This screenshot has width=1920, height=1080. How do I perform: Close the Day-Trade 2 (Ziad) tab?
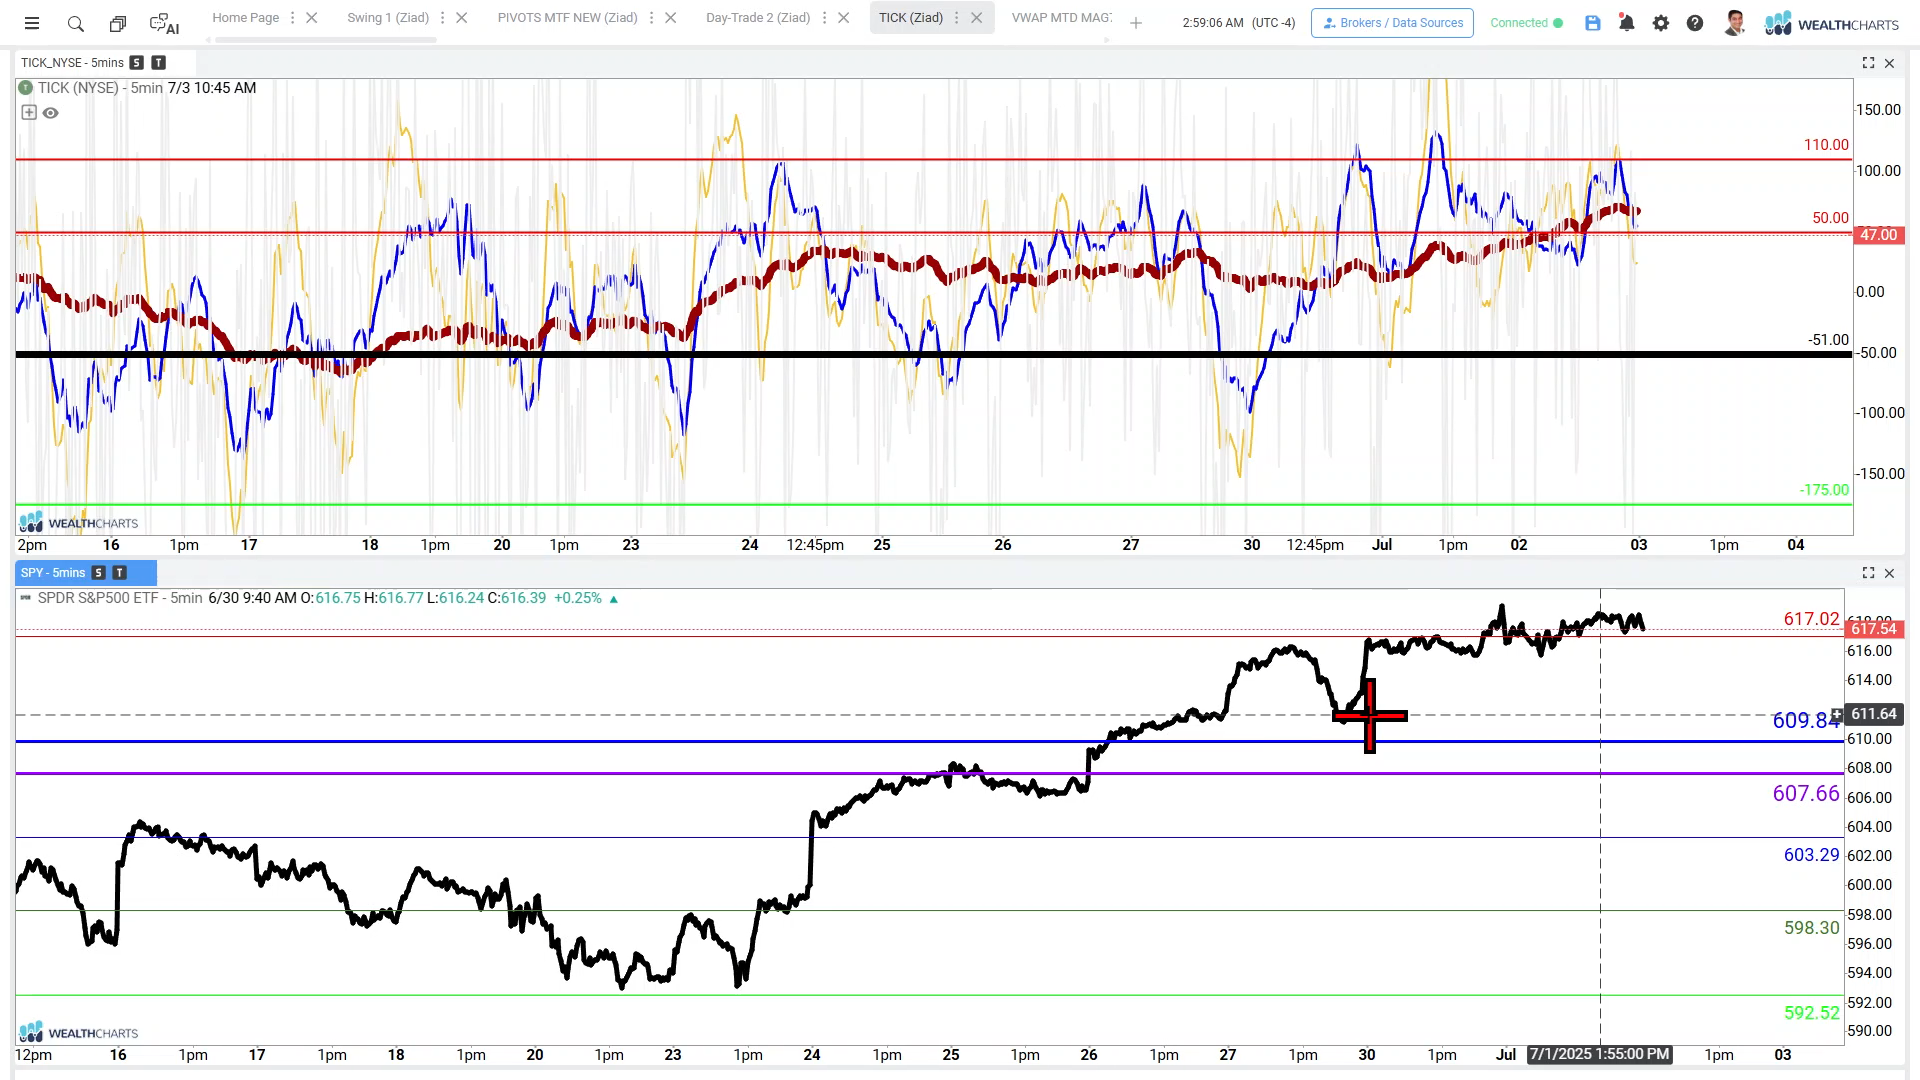coord(844,18)
